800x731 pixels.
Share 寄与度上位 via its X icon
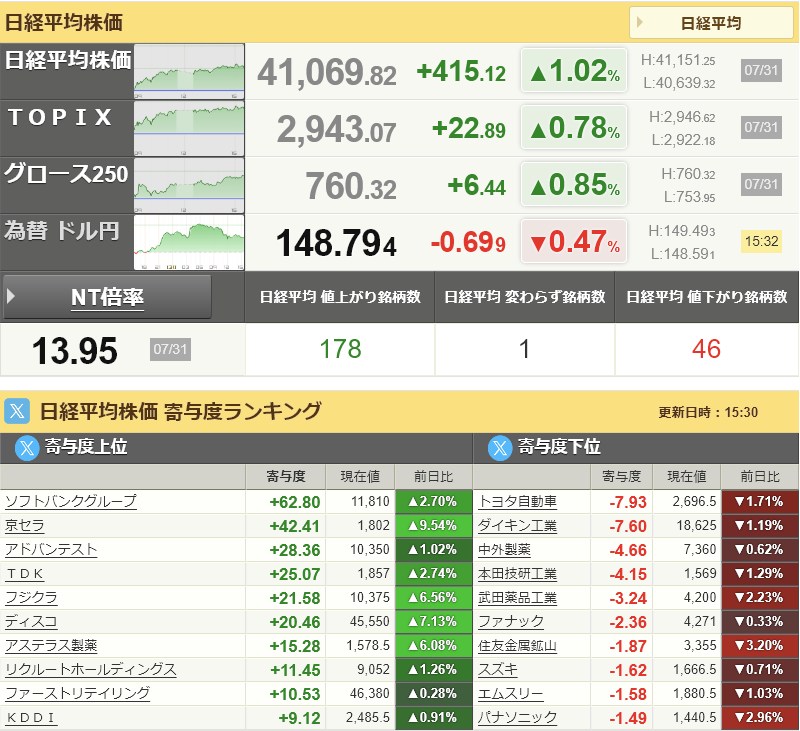pyautogui.click(x=27, y=448)
